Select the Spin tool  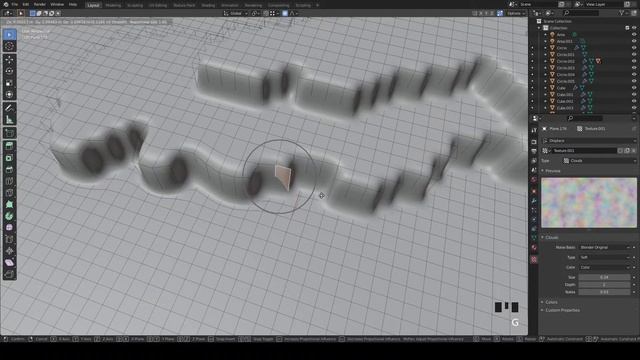coord(9,216)
